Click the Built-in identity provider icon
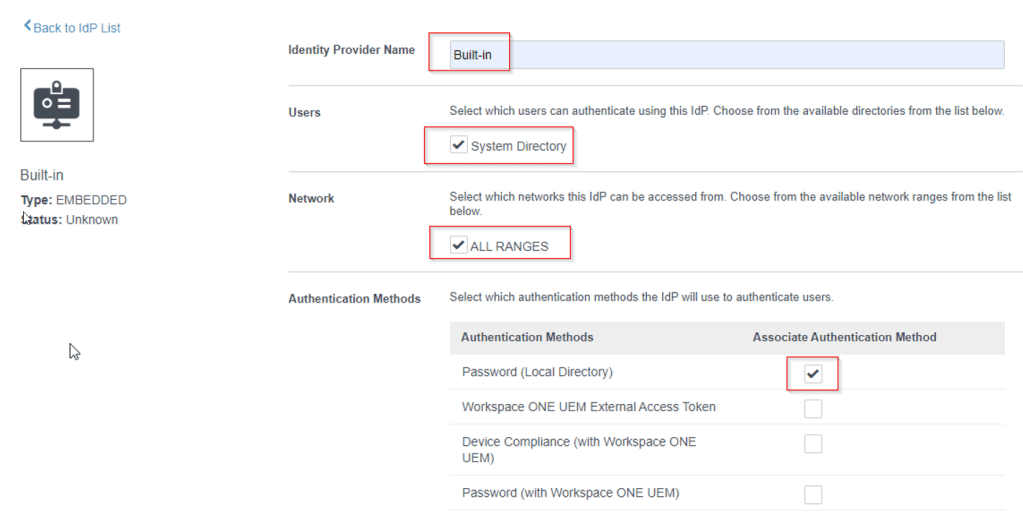Viewport: 1023px width, 519px height. coord(57,104)
